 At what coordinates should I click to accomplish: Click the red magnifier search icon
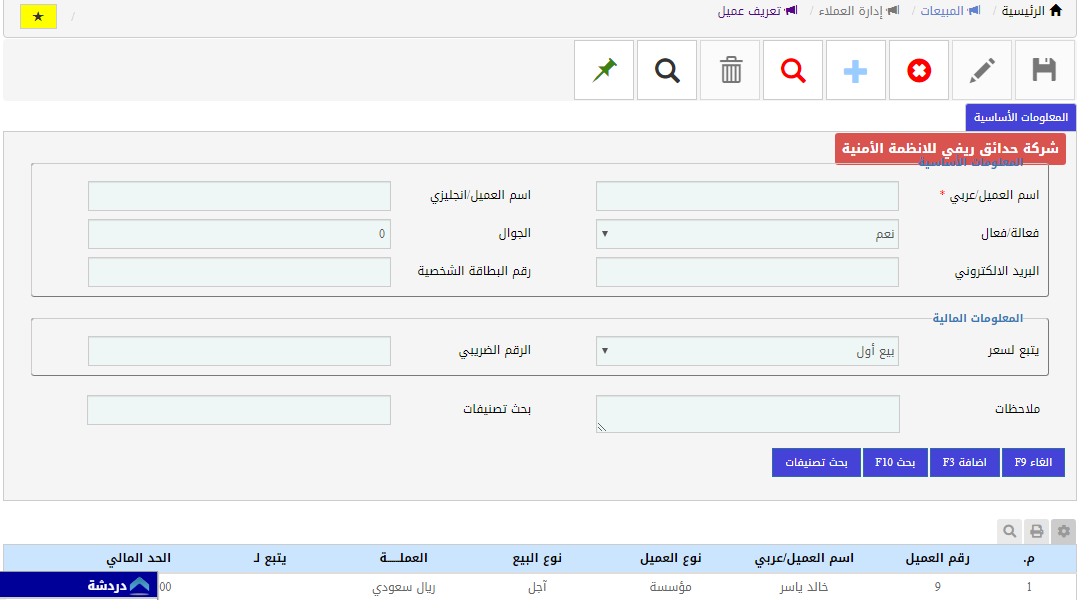pyautogui.click(x=793, y=70)
